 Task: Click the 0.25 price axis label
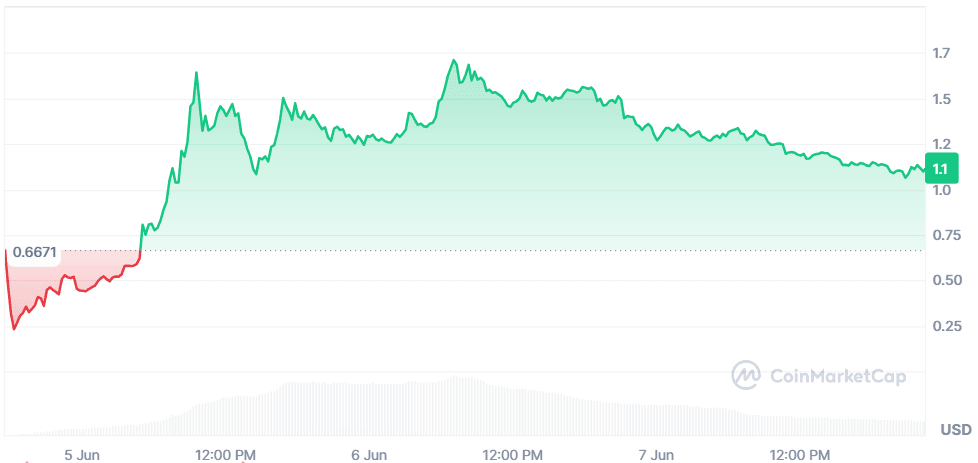(x=944, y=327)
